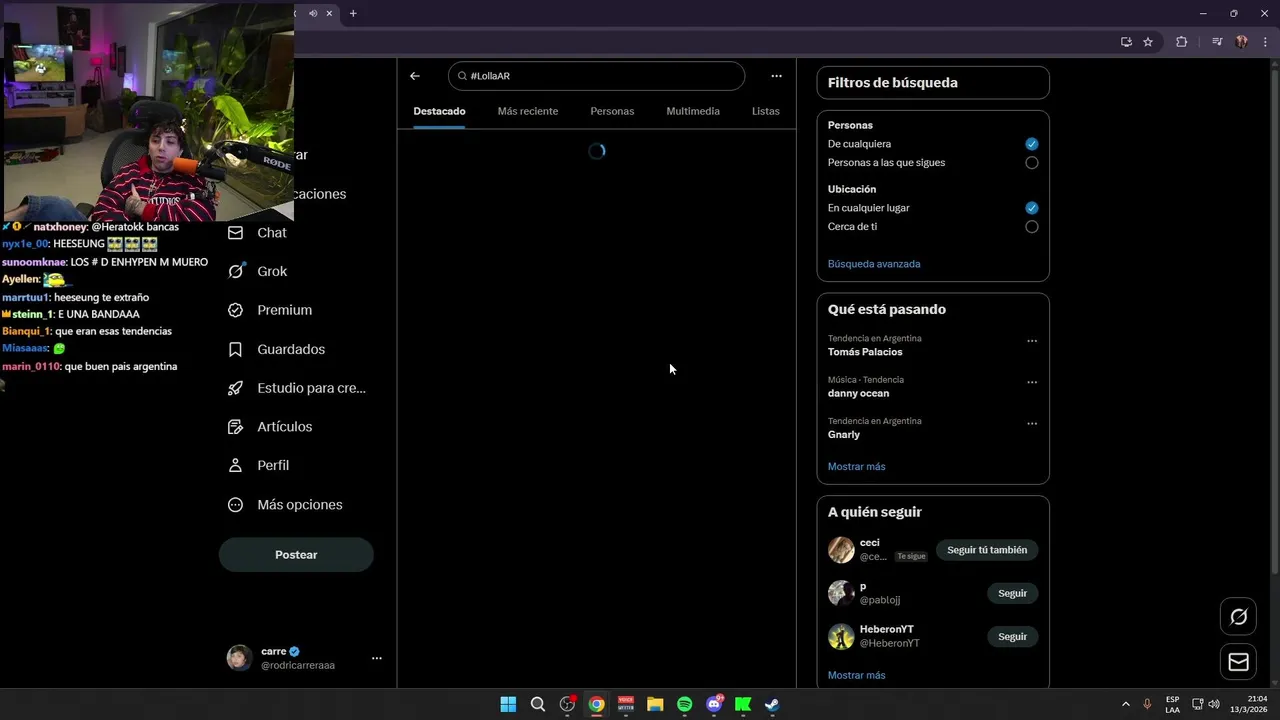The height and width of the screenshot is (720, 1280).
Task: Expand the system tray hidden icons
Action: click(1125, 704)
